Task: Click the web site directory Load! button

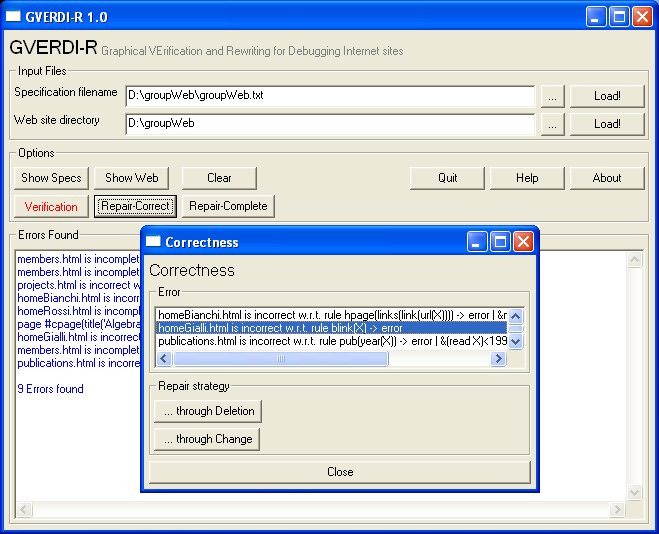Action: pyautogui.click(x=607, y=124)
